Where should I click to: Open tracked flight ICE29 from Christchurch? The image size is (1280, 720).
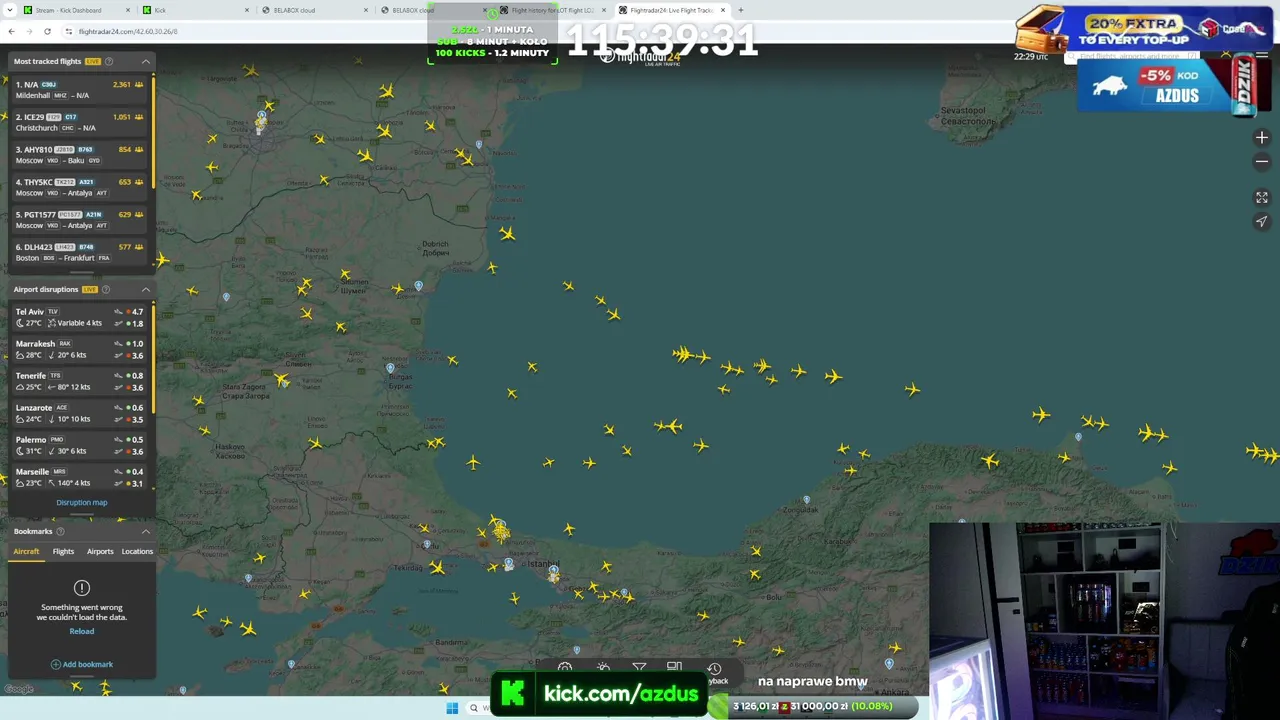tap(80, 122)
